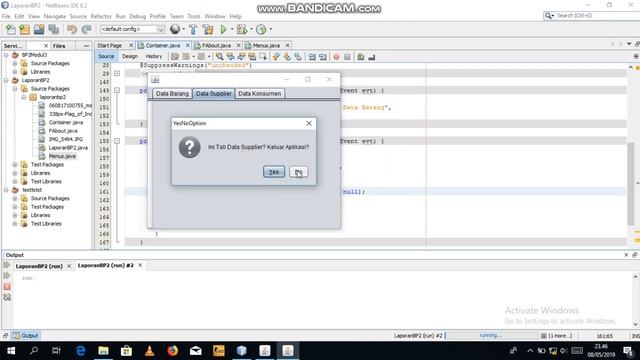Switch to LaporanBP2 (run) output tab
This screenshot has width=640, height=360.
pos(39,266)
